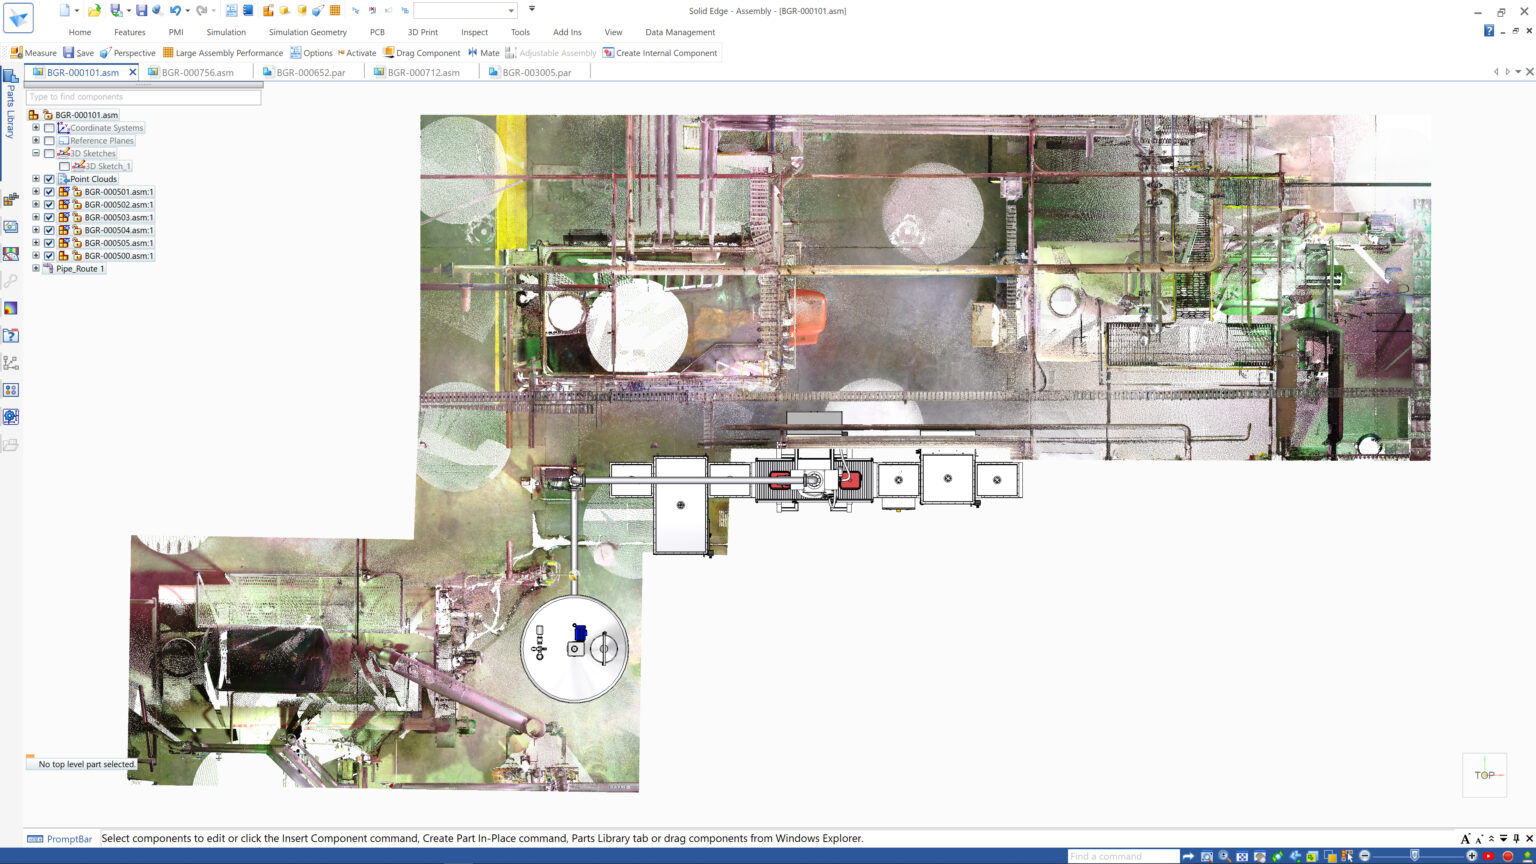Hide BGR-000503.asm:1 via its checkbox
Screen dimensions: 1536x864
[49, 217]
